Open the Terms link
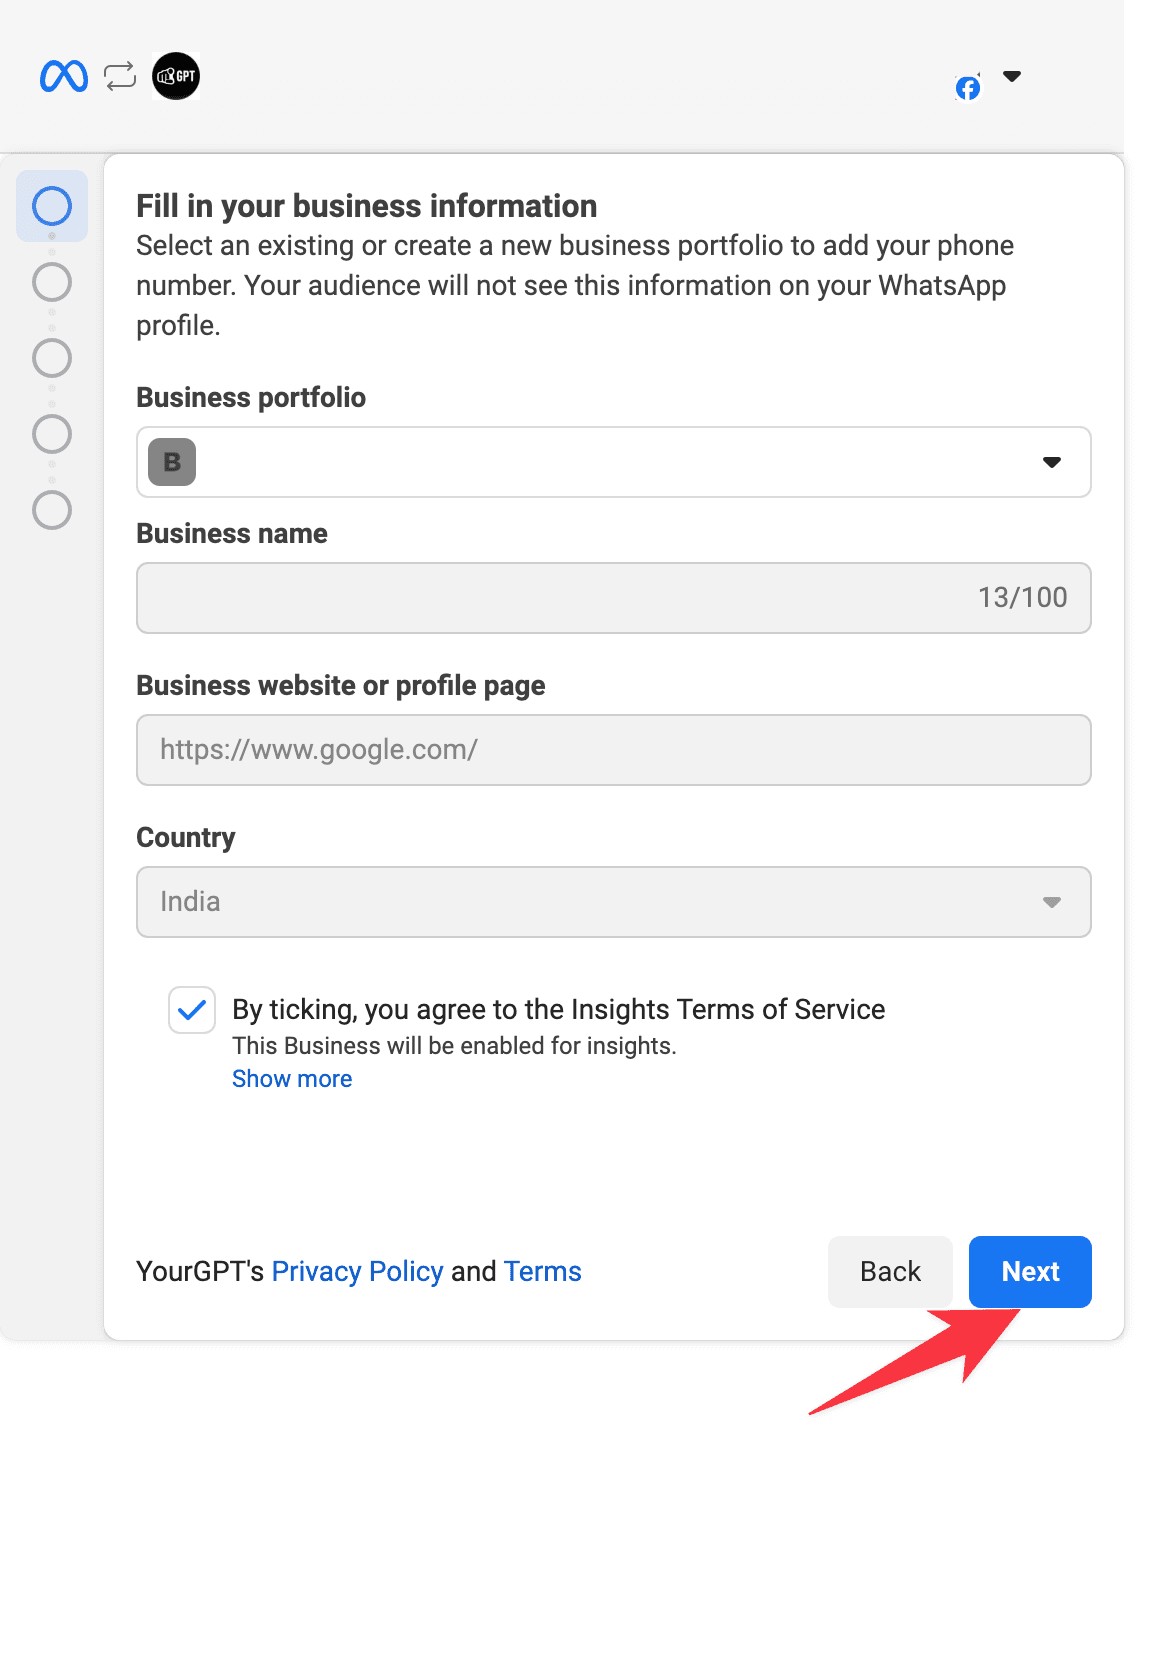The width and height of the screenshot is (1176, 1654). click(x=543, y=1271)
